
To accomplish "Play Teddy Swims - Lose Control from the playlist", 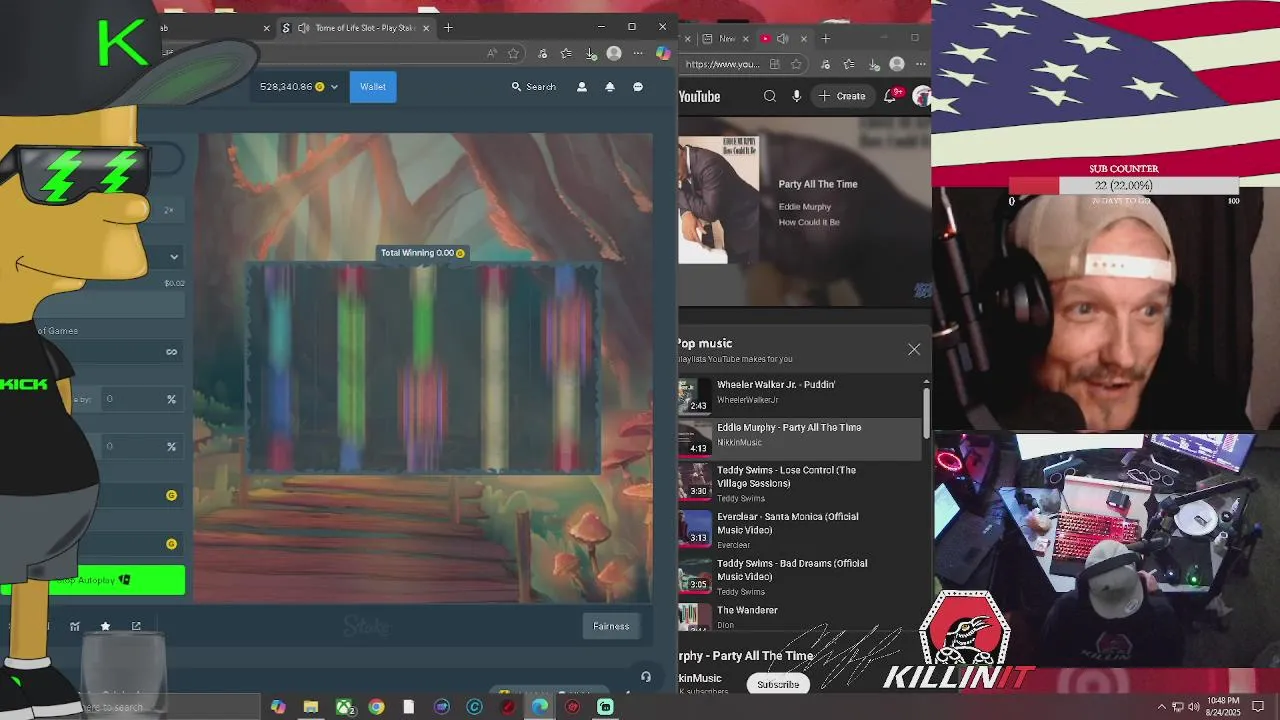I will coord(800,483).
